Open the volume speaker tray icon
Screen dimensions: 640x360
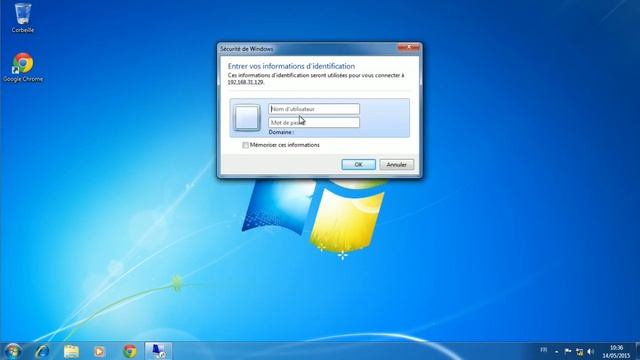tap(591, 351)
